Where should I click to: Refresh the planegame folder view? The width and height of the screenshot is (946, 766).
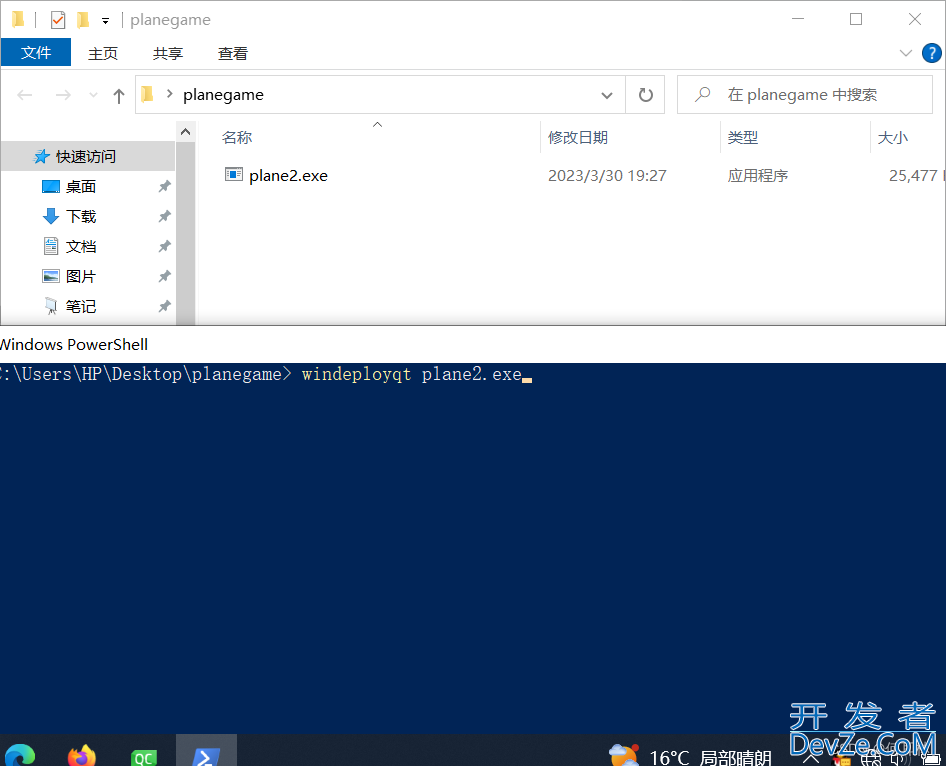pos(646,95)
